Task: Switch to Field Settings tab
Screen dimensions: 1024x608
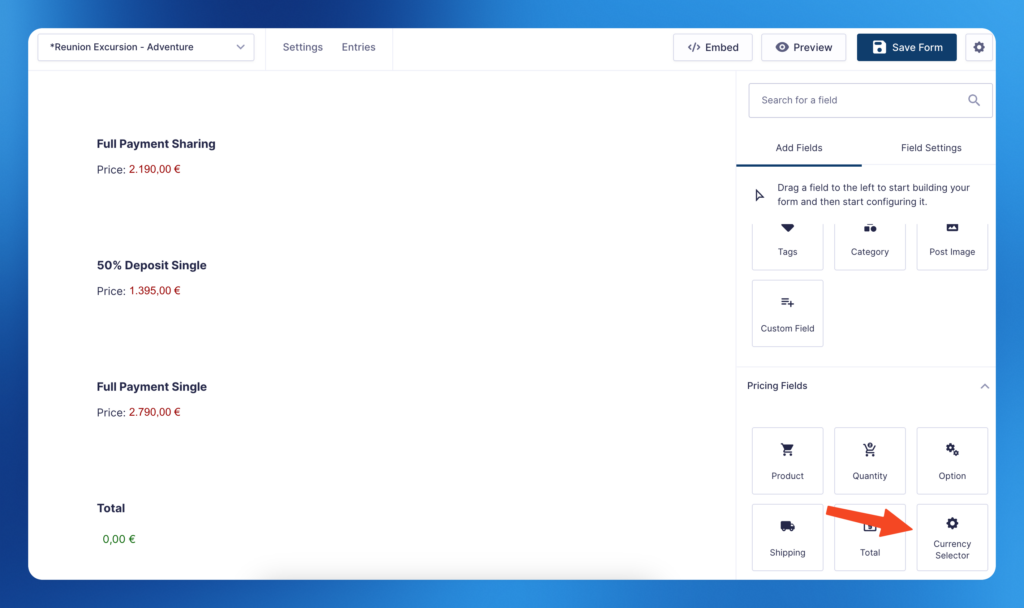Action: click(931, 148)
